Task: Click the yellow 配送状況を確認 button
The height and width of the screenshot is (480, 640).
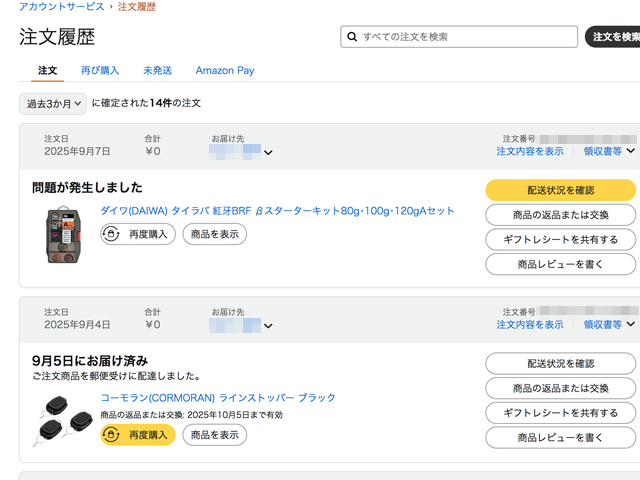Action: 560,190
